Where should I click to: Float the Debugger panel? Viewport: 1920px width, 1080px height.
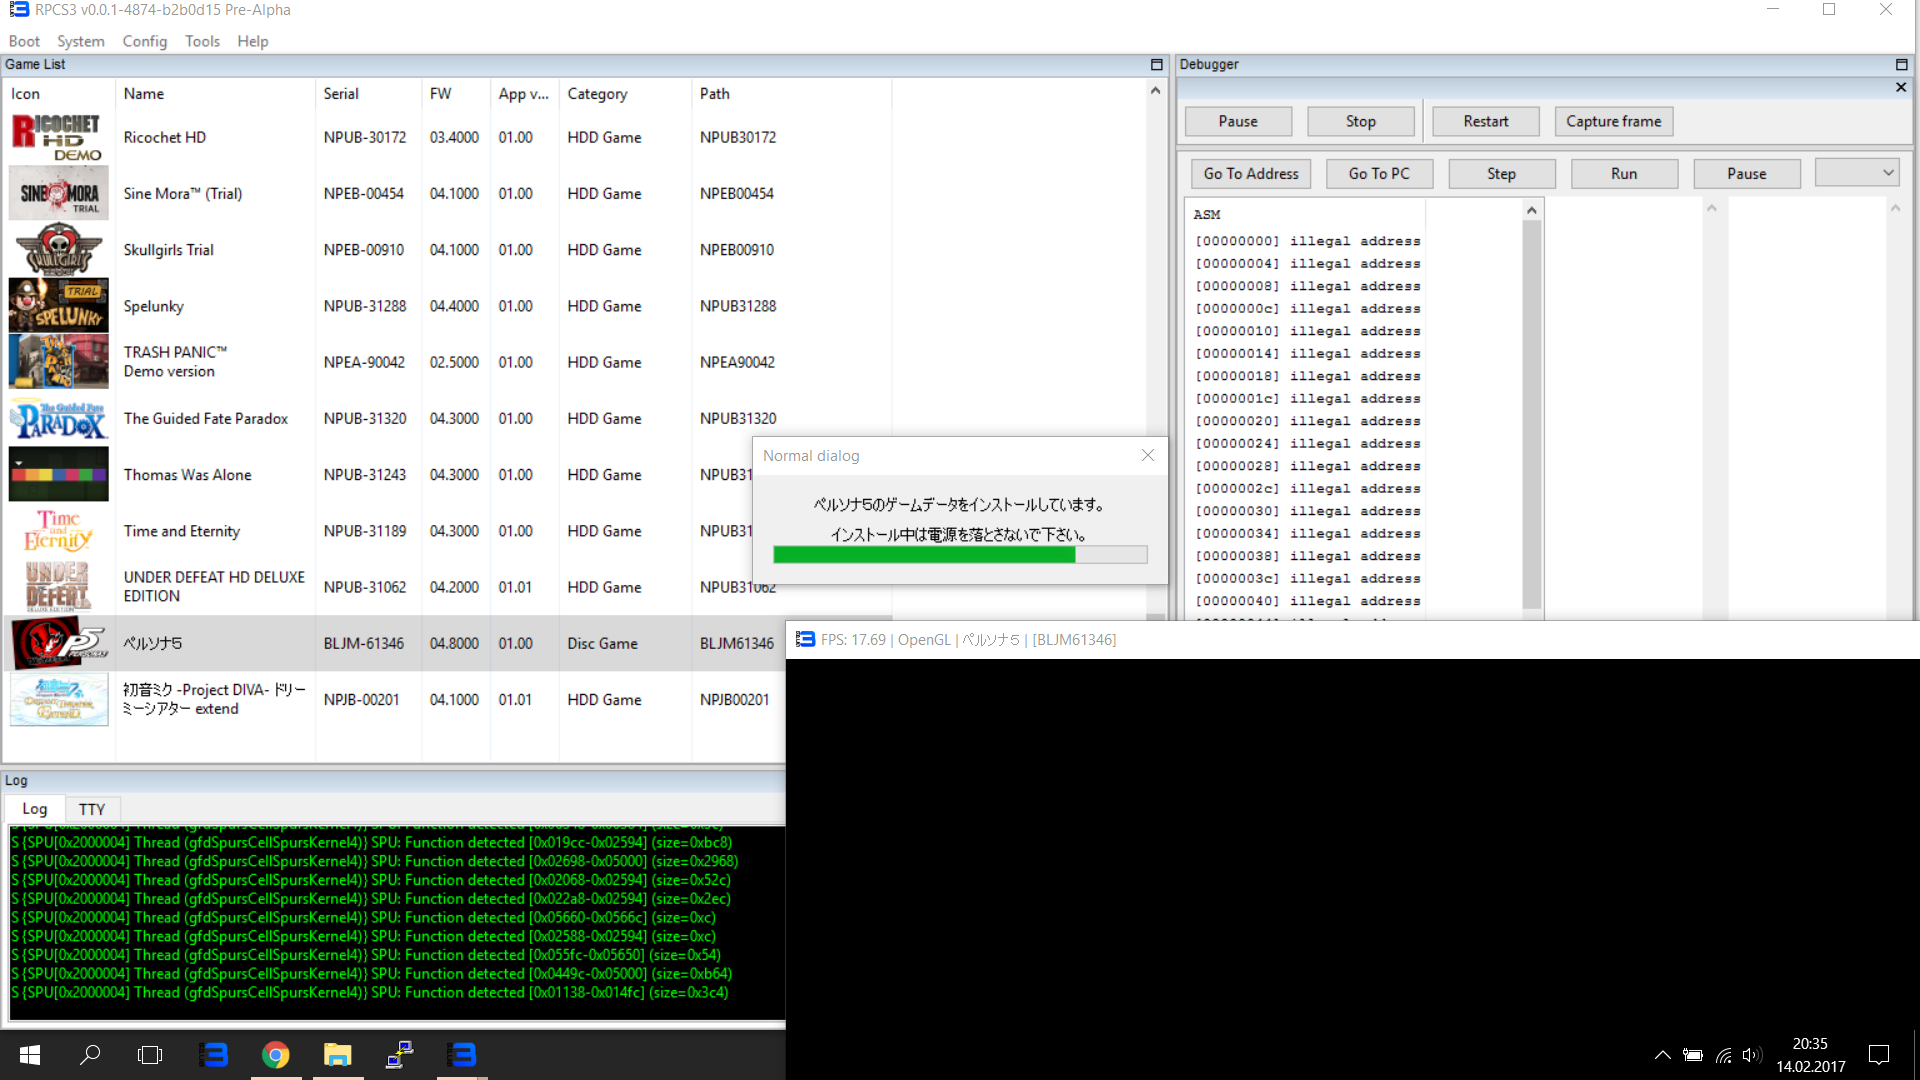(1901, 64)
